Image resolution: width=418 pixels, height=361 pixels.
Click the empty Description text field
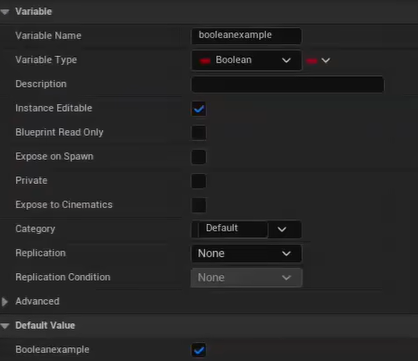(288, 85)
